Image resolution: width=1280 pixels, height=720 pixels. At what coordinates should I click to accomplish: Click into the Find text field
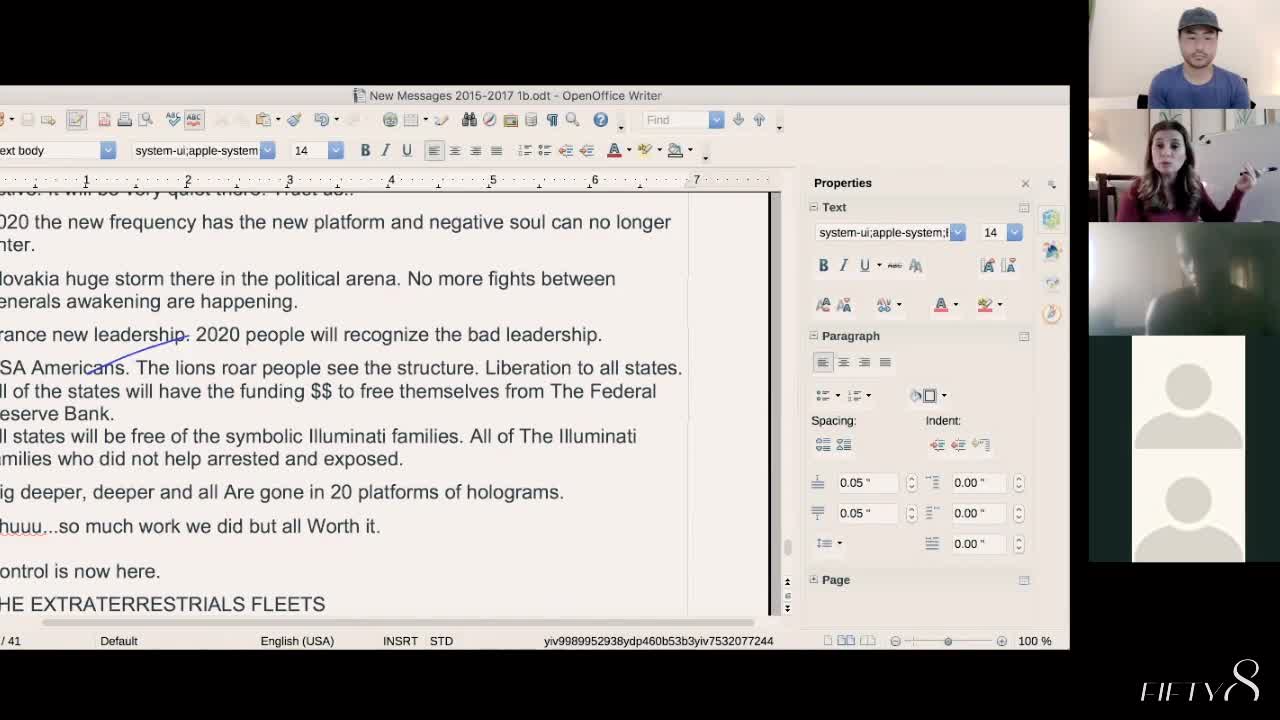[675, 120]
